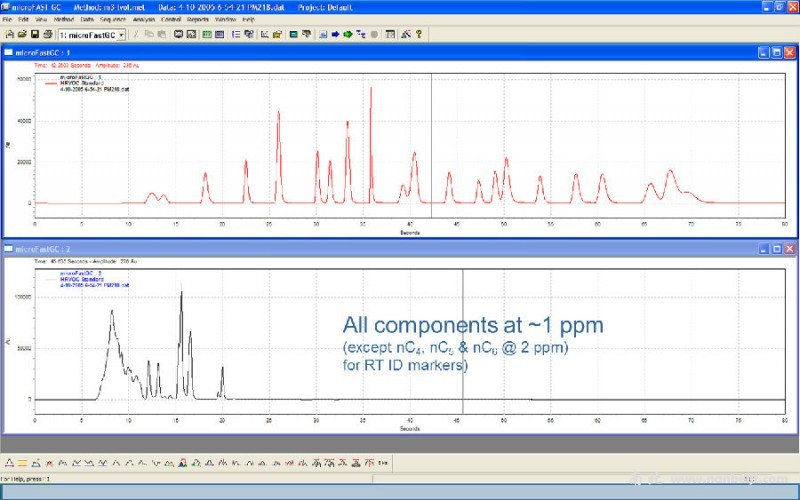Image resolution: width=800 pixels, height=500 pixels.
Task: Click the blue right arrow toolbar icon
Action: (335, 34)
